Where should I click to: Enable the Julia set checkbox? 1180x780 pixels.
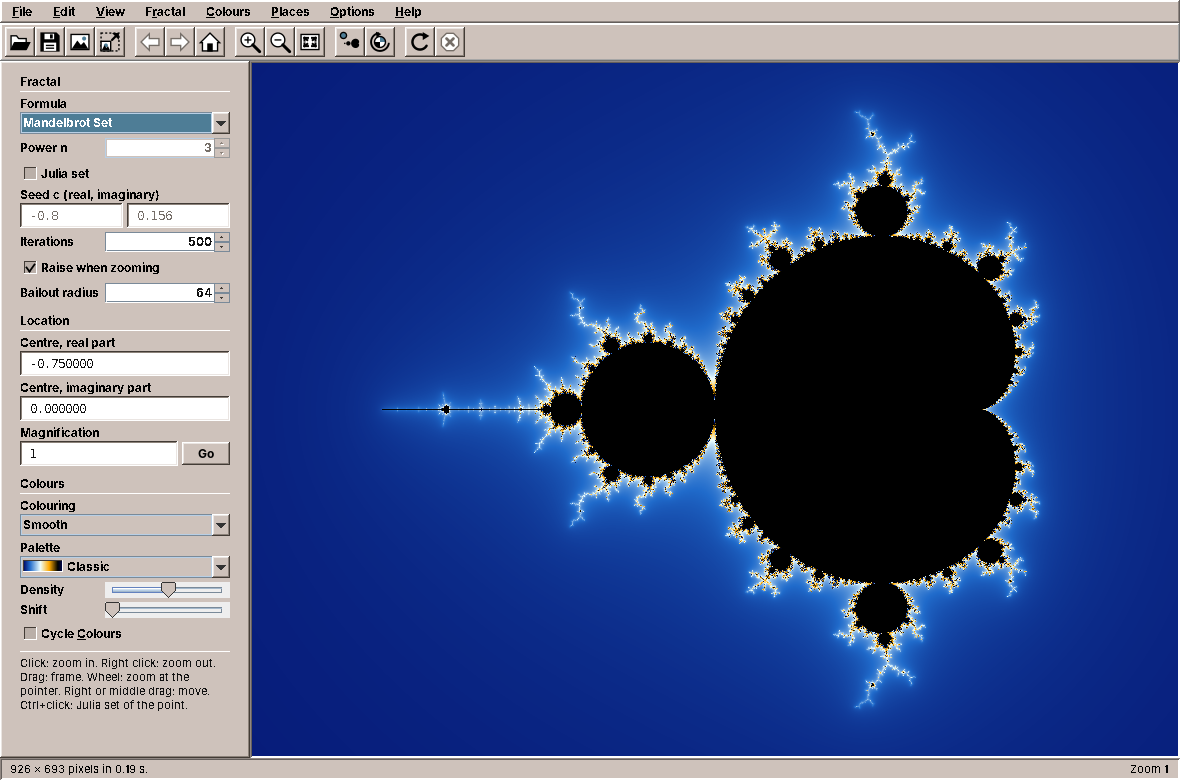pos(30,173)
